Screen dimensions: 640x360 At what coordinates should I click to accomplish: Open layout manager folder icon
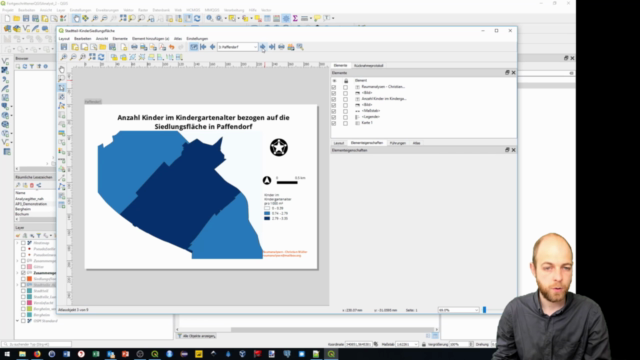tap(103, 47)
